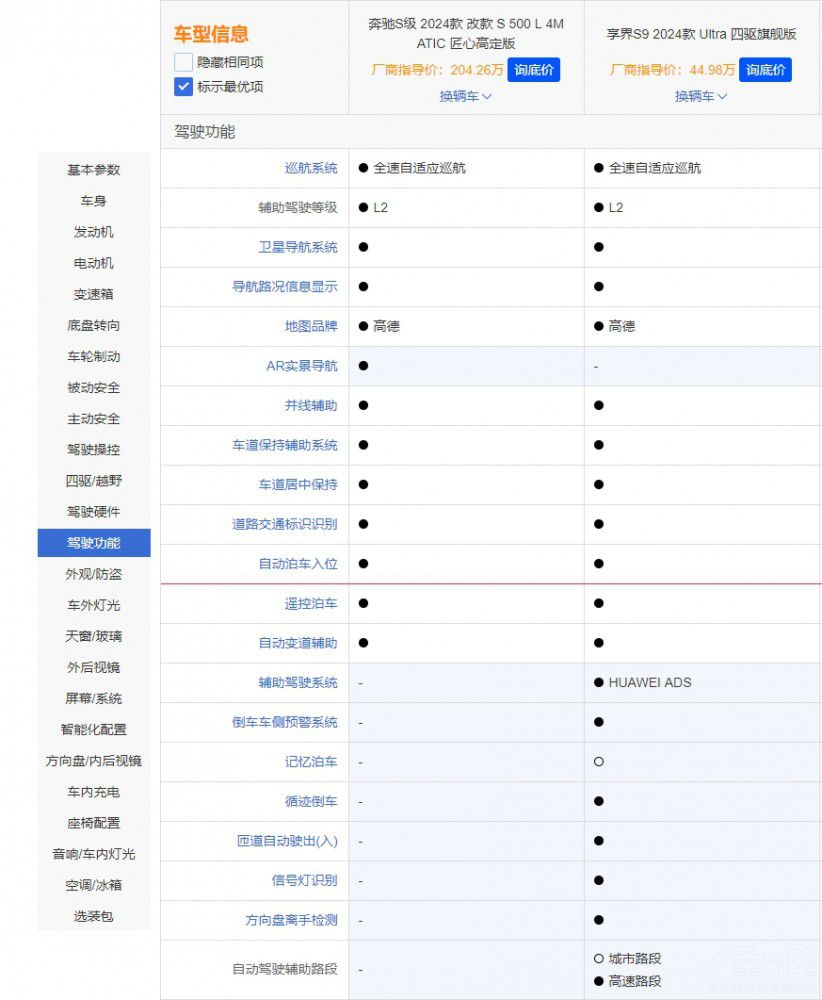Expand 换辆车 below the 享界S9 column
822x1000 pixels.
click(x=695, y=96)
